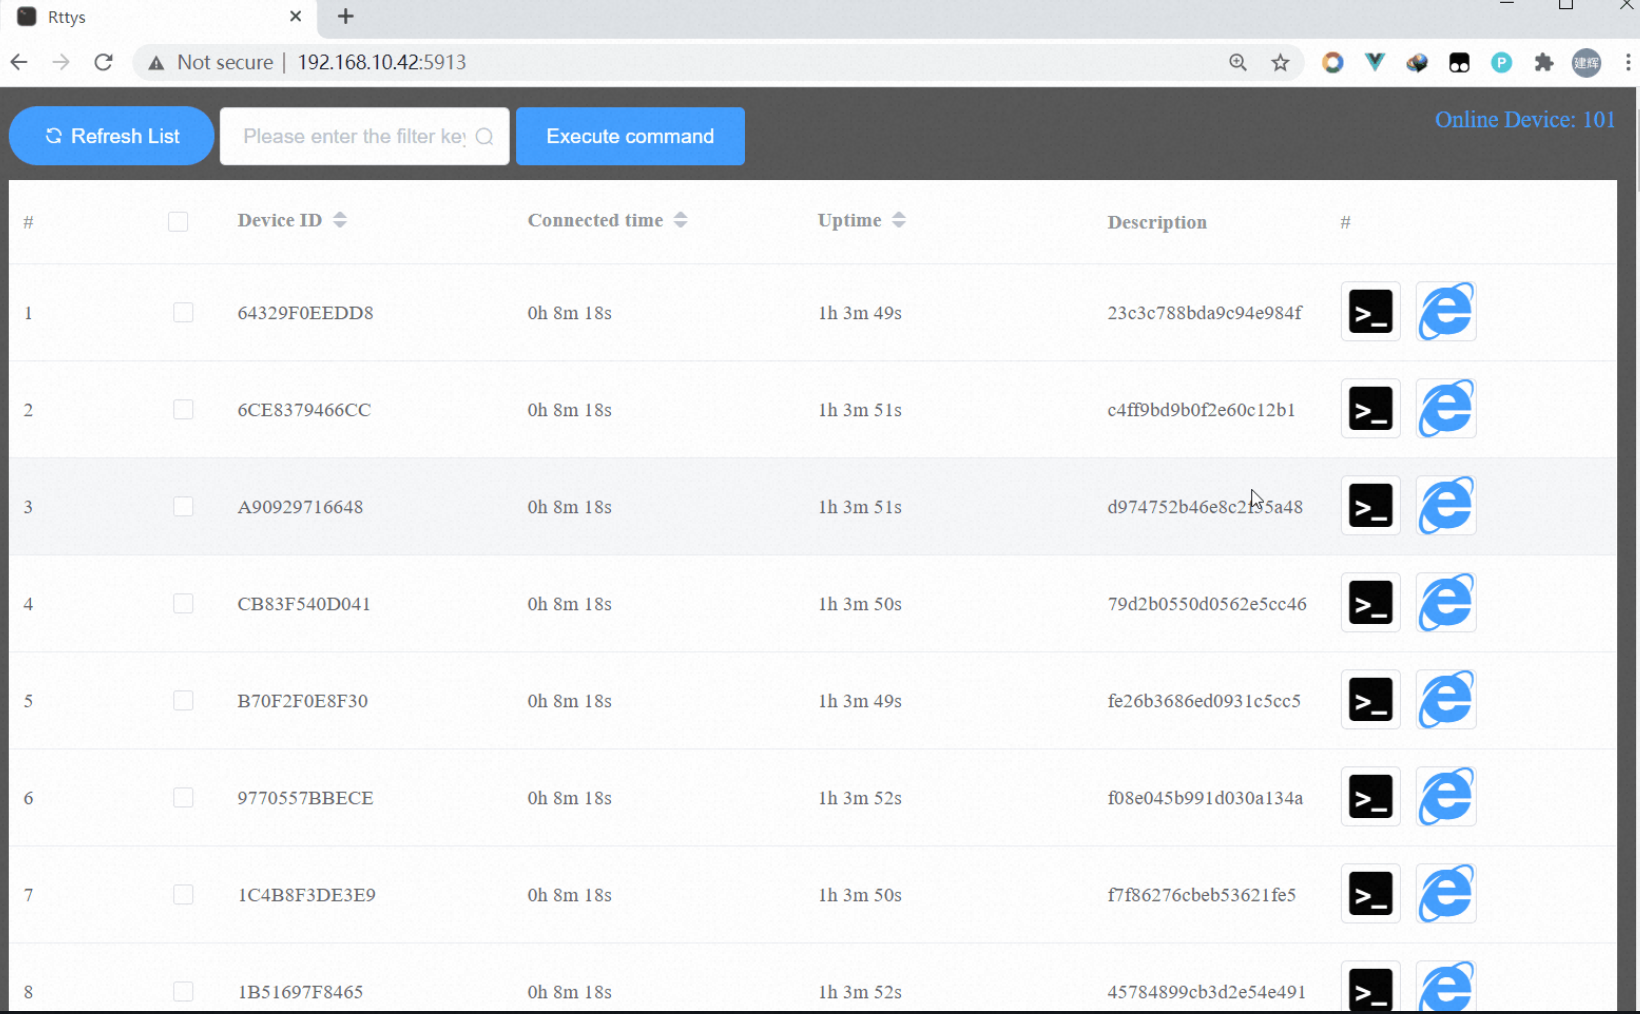Click description f7f86276cbeb53621fe5
The width and height of the screenshot is (1640, 1014).
point(1201,895)
